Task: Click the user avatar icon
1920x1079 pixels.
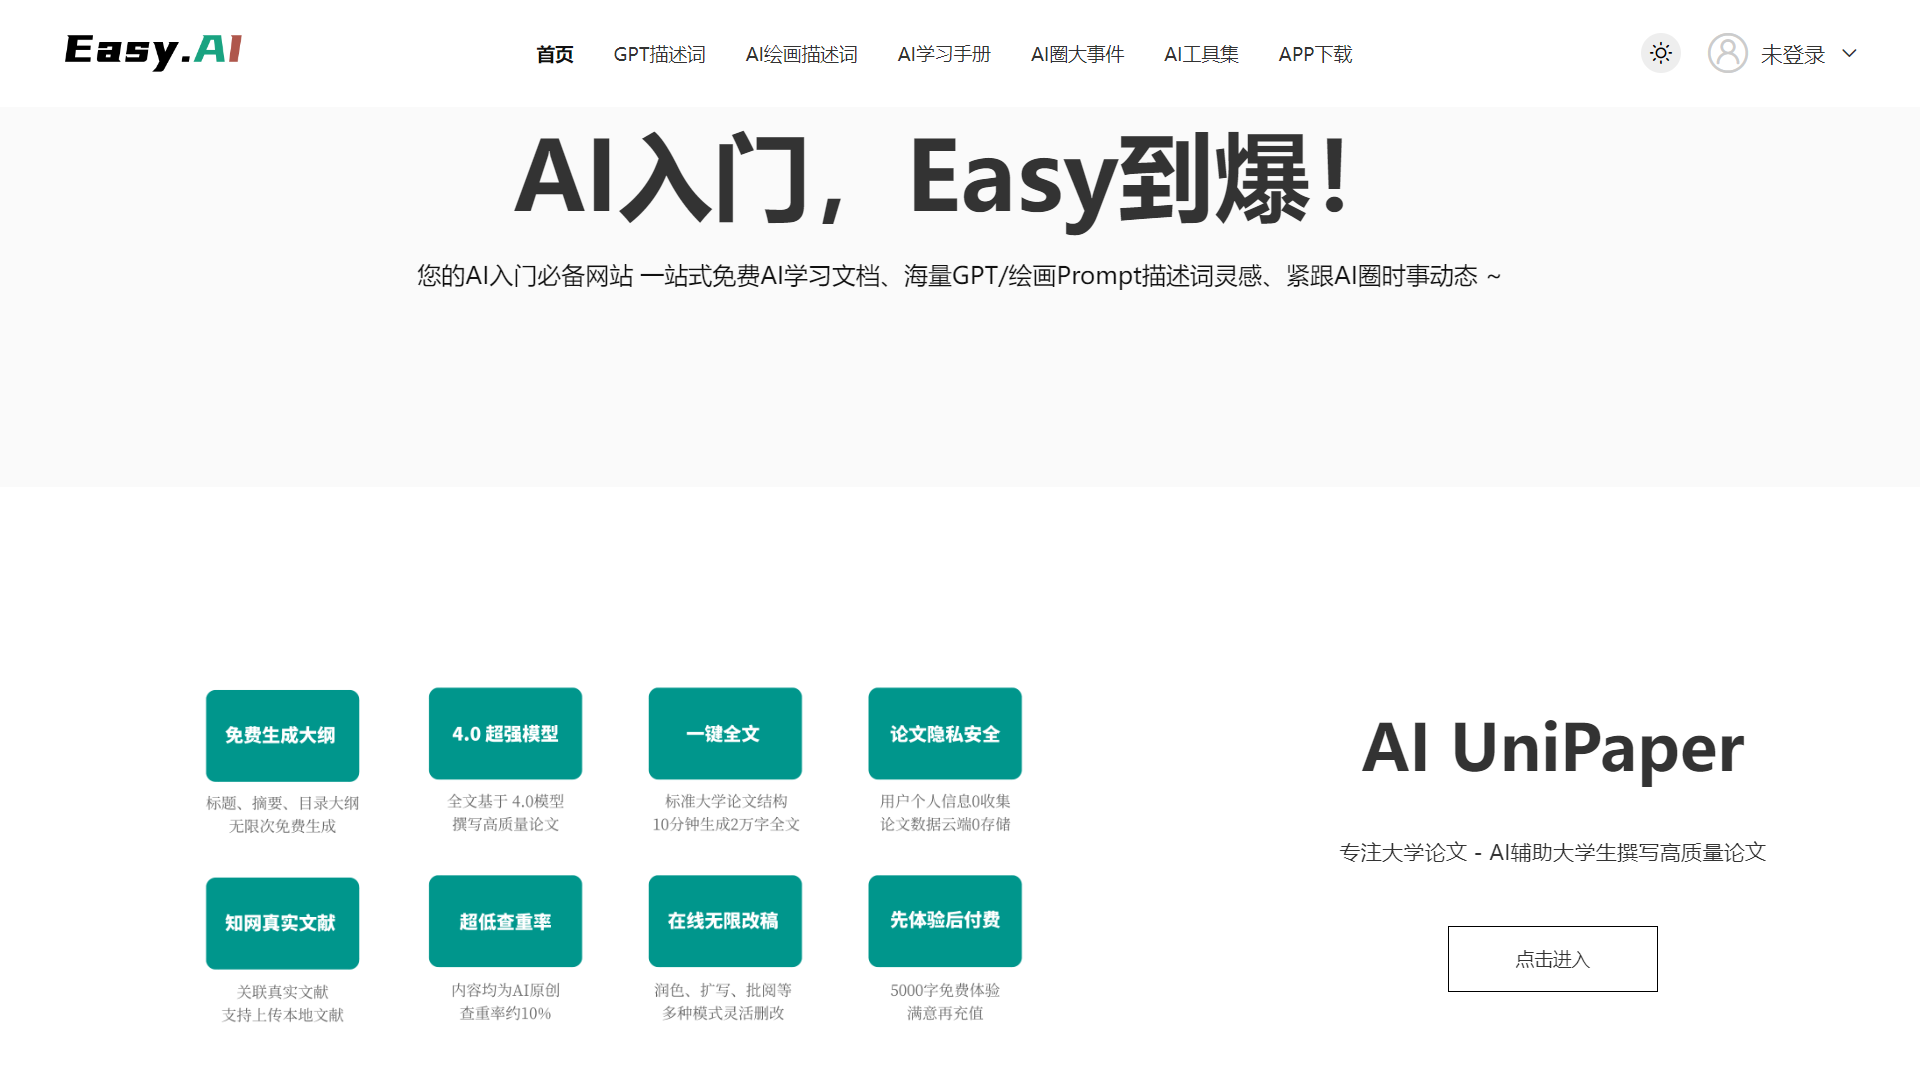Action: pyautogui.click(x=1727, y=53)
